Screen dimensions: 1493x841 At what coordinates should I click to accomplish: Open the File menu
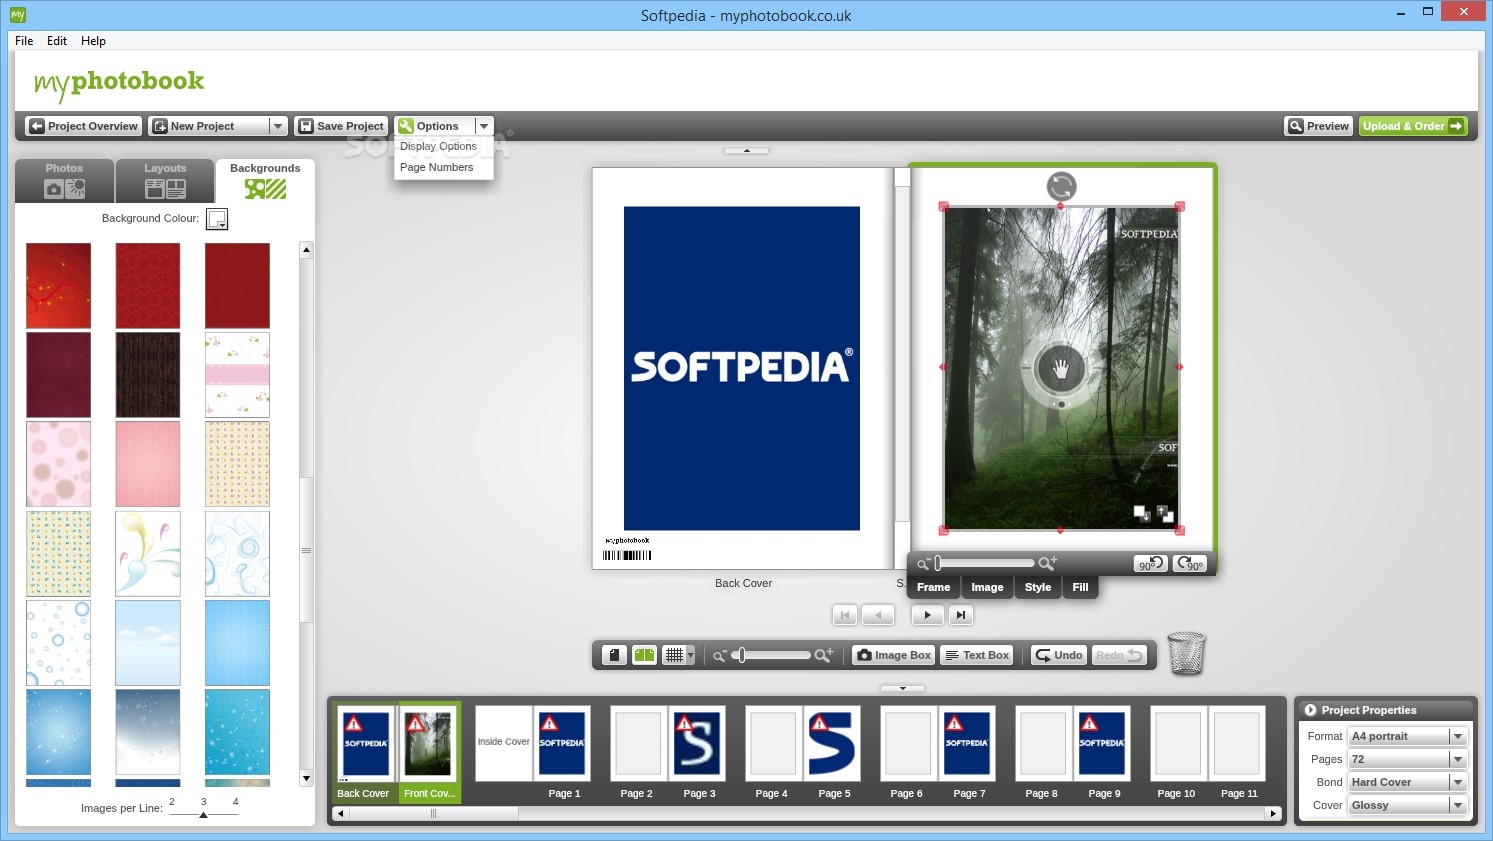(x=24, y=41)
